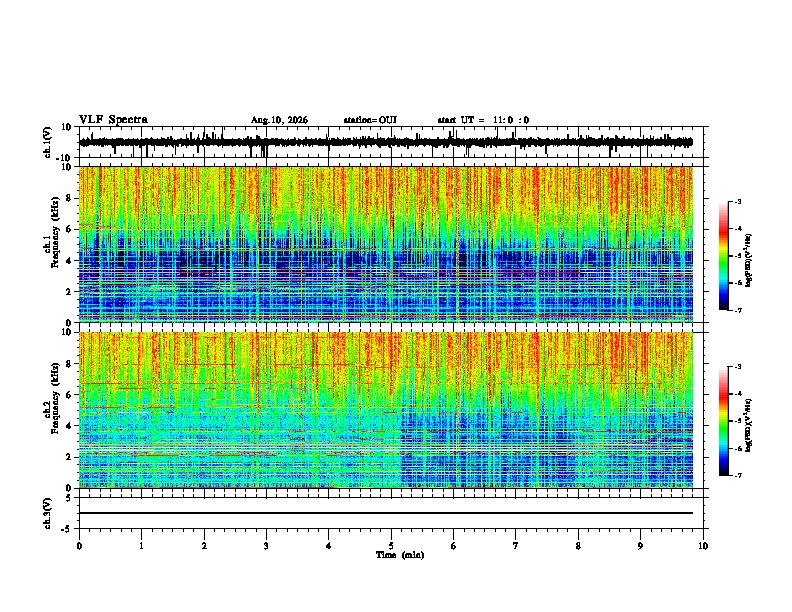Click the ch.1 spectrogram panel

pyautogui.click(x=386, y=244)
